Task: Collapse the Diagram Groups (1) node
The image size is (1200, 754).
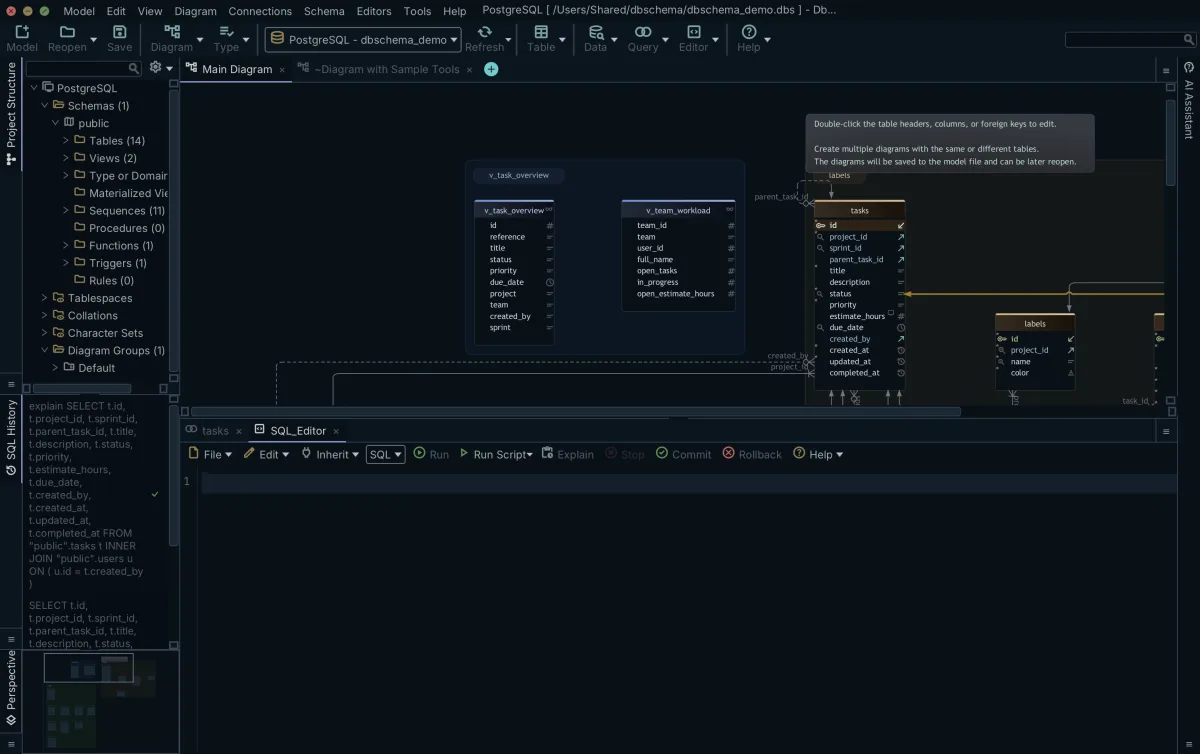Action: (x=45, y=351)
